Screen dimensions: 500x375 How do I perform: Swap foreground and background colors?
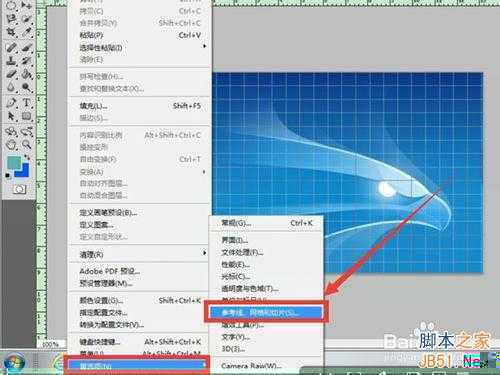point(27,157)
